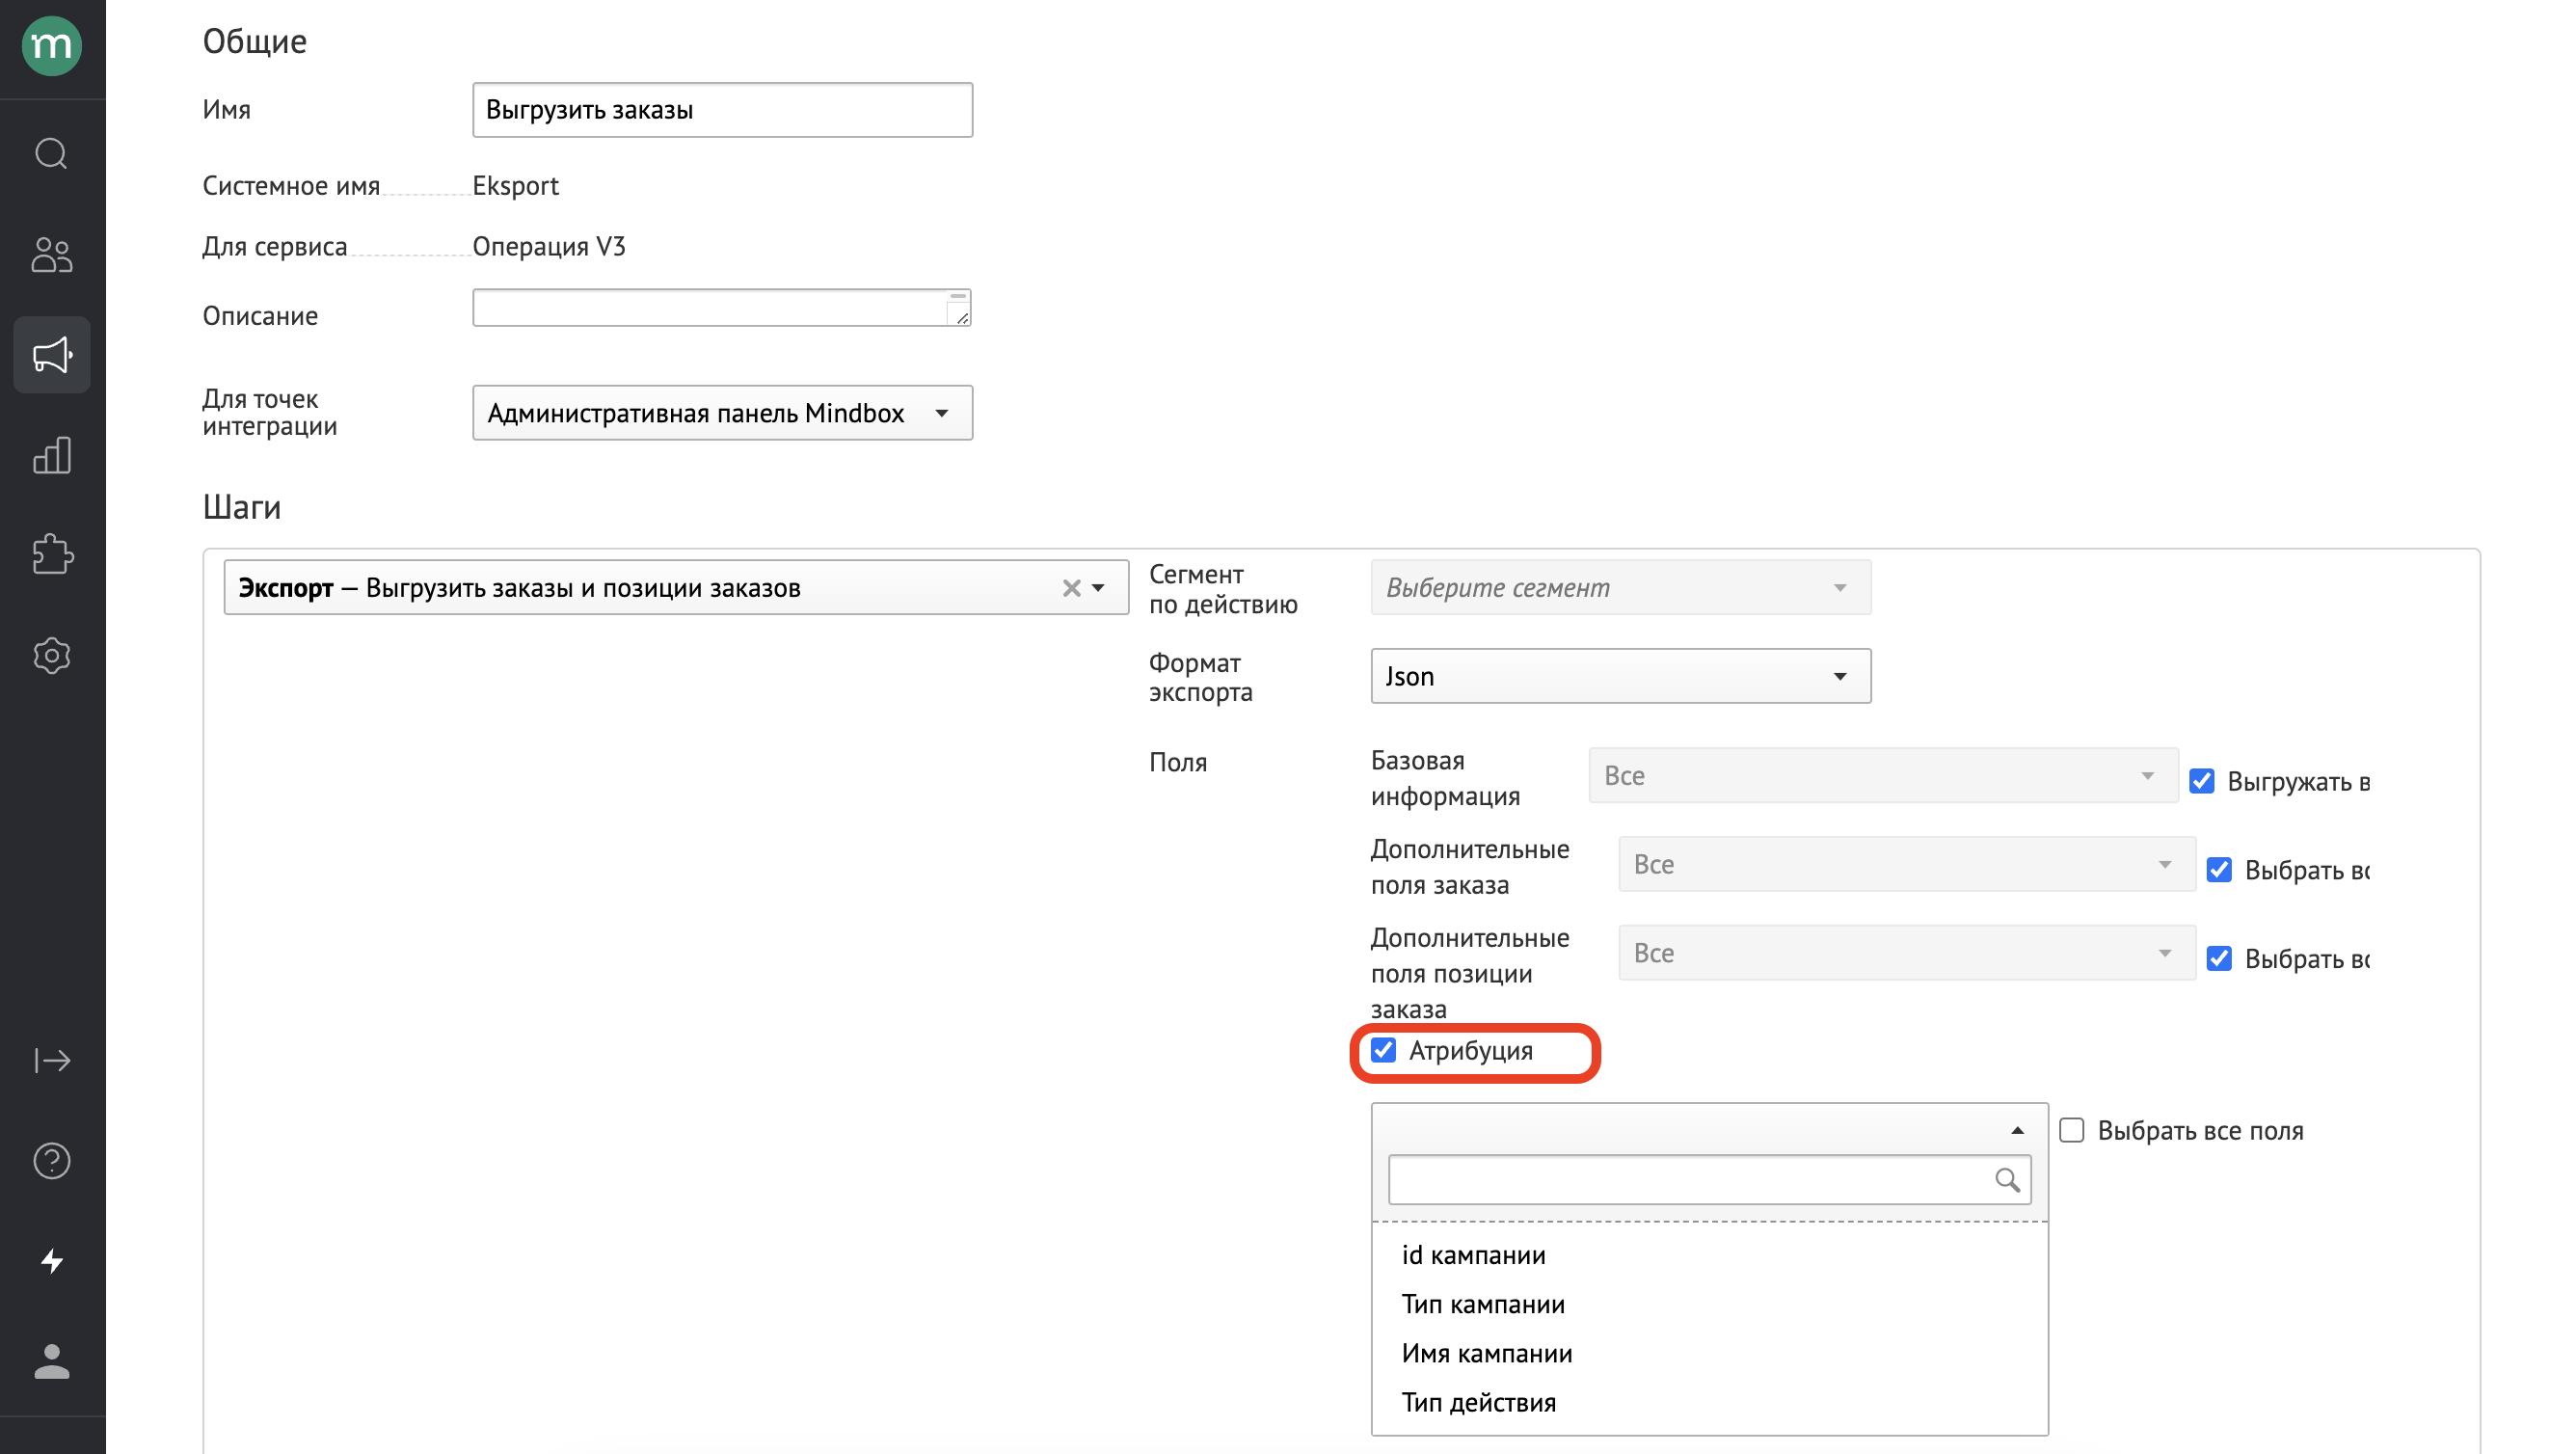
Task: Click the Имя input field
Action: [x=722, y=110]
